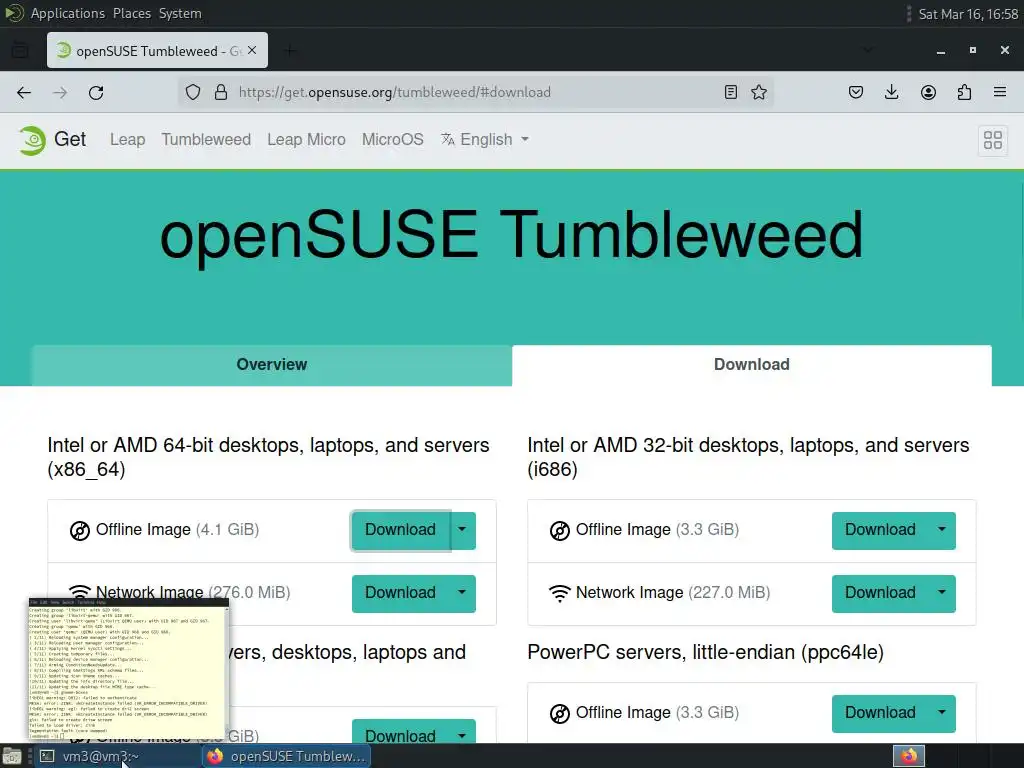Expand x86_64 Network Image download options arrow
The width and height of the screenshot is (1024, 768).
click(462, 593)
